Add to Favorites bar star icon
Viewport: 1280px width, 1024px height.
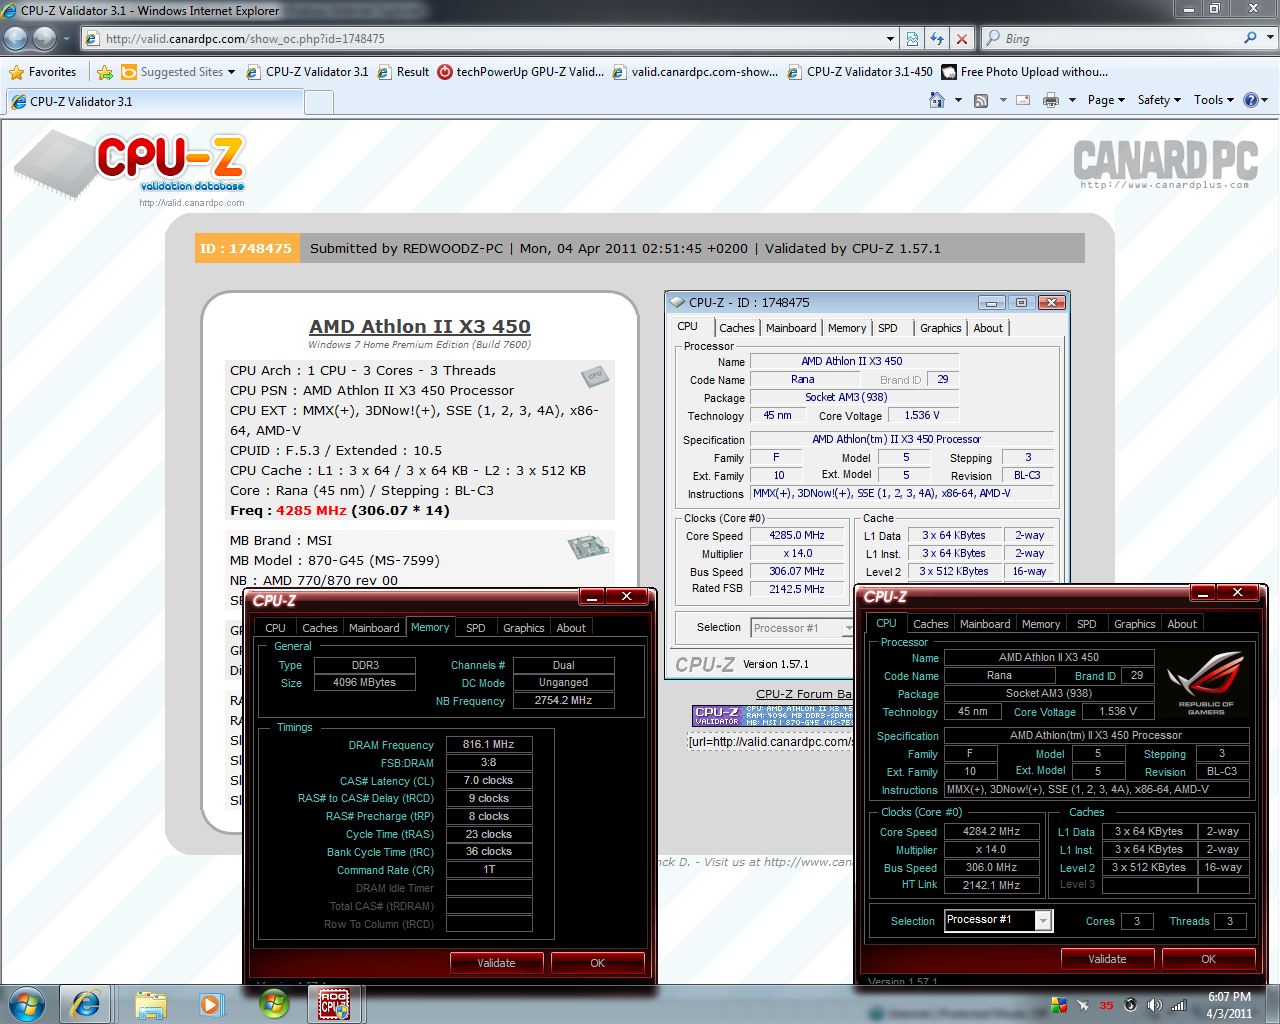click(104, 72)
